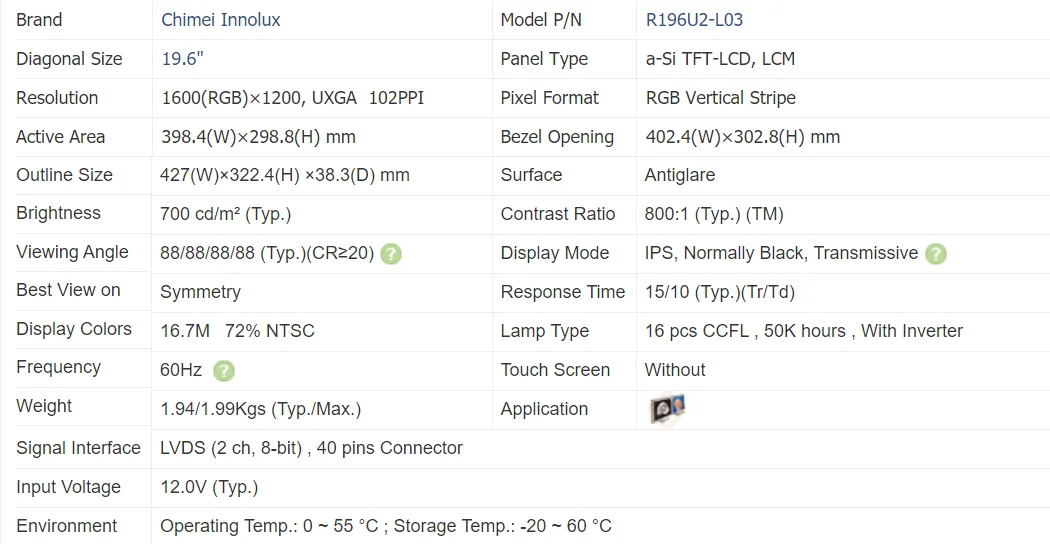The image size is (1050, 544).
Task: Open the Chimei Innolux brand link
Action: (x=221, y=20)
